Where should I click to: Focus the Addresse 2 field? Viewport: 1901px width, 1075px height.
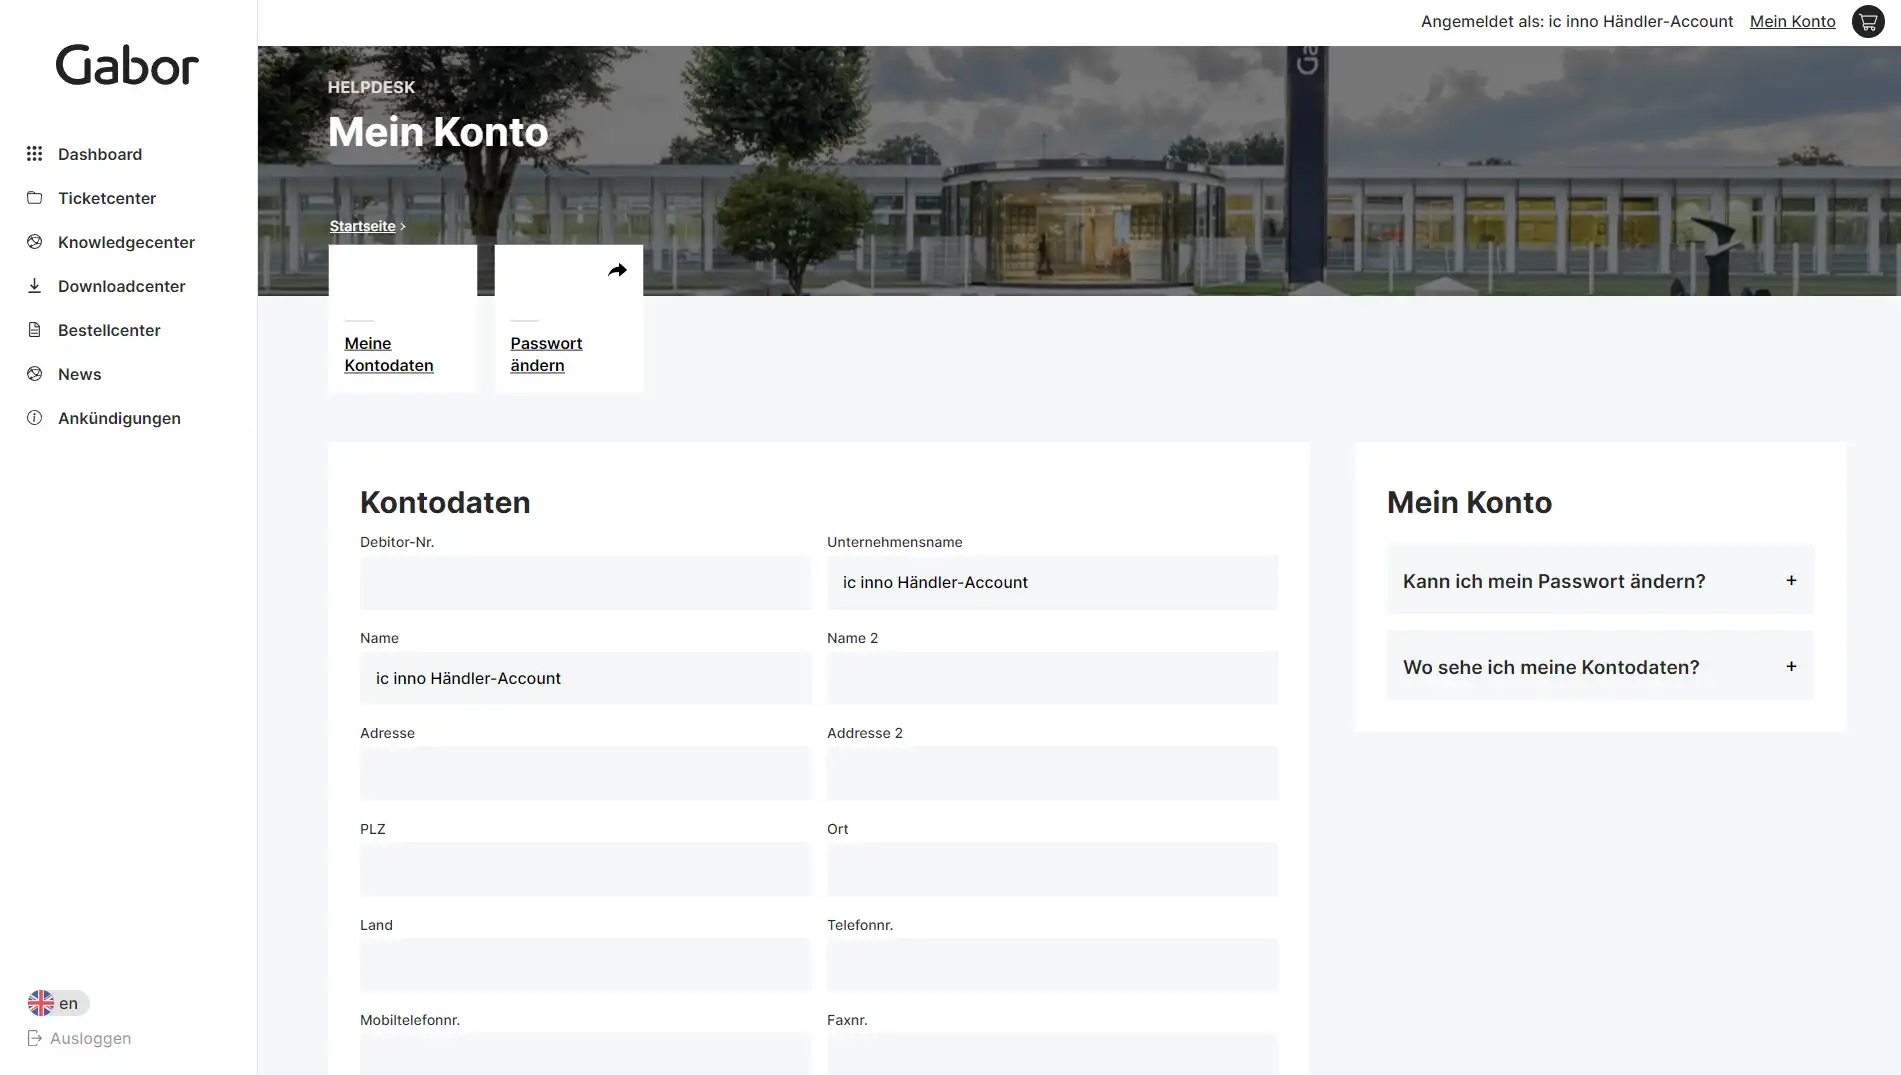point(1052,773)
